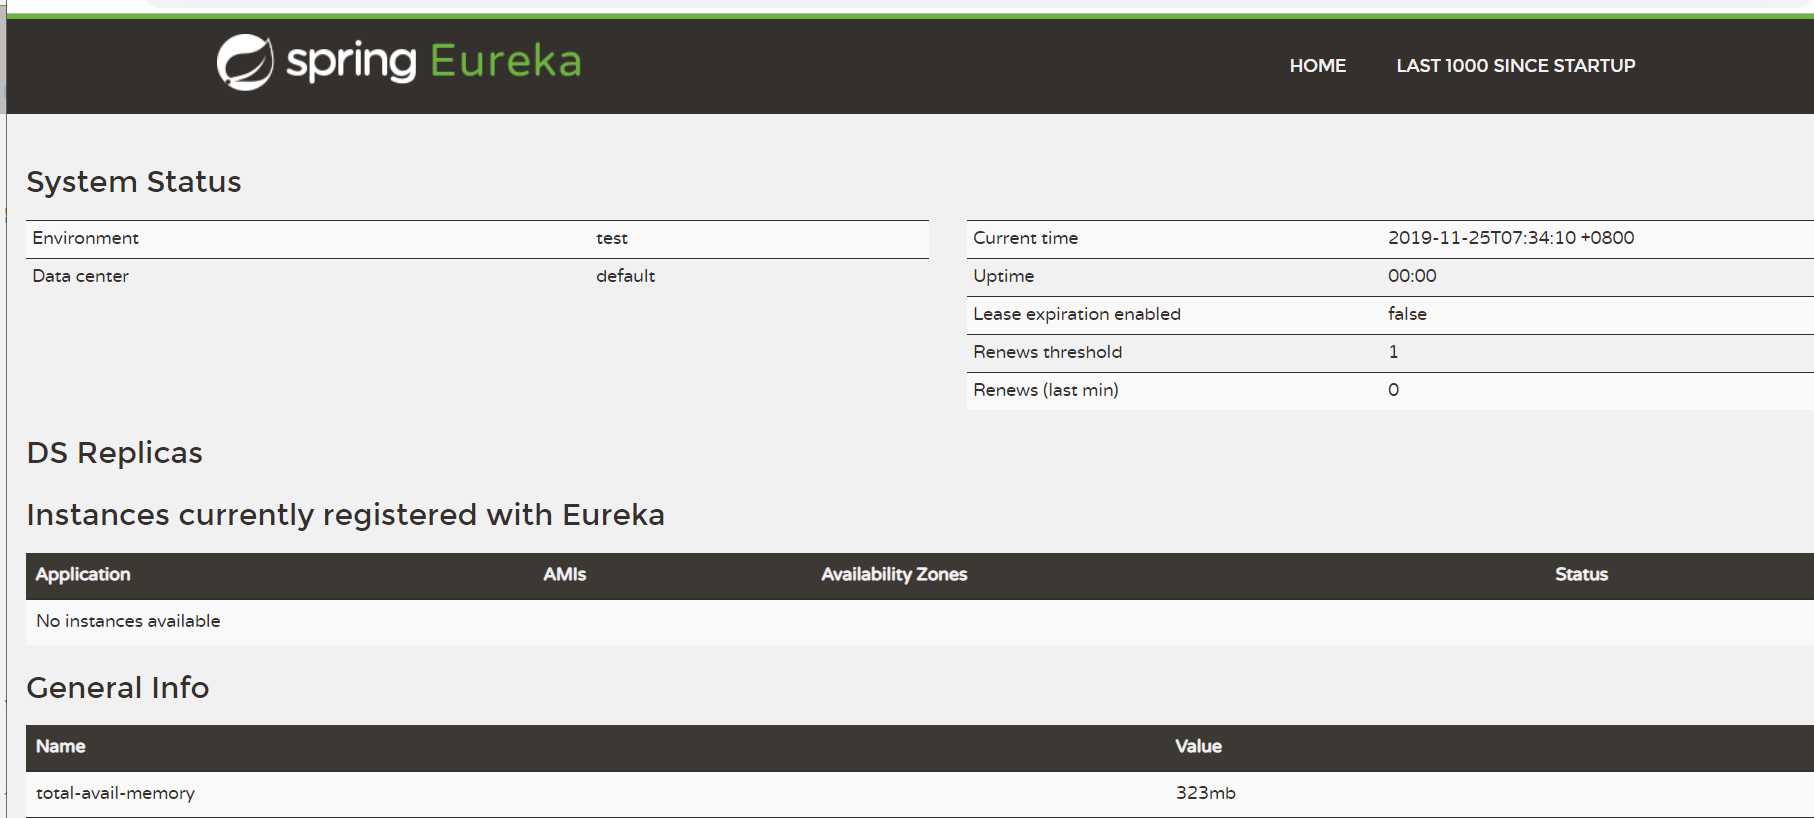
Task: Click the Renews threshold value 1
Action: (x=1393, y=352)
